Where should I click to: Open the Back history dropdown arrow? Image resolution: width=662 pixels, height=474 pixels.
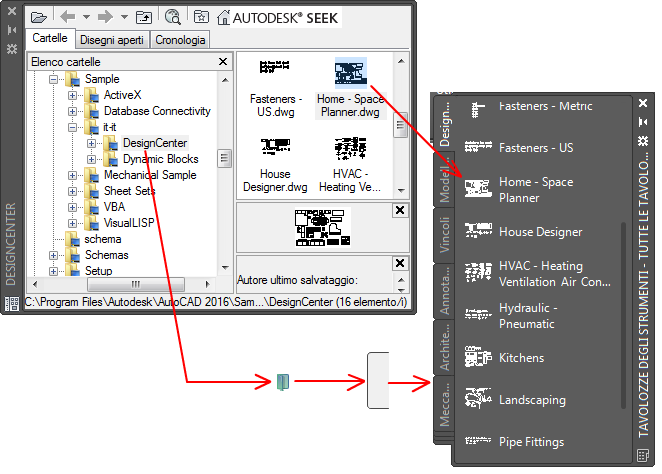tap(86, 17)
